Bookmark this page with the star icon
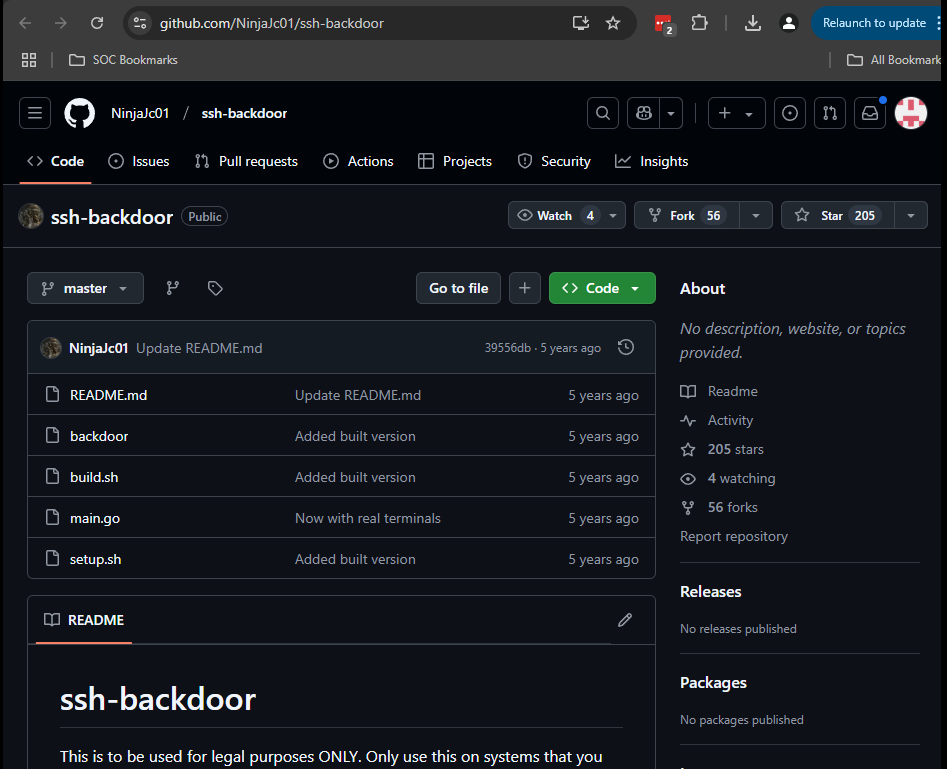This screenshot has height=769, width=947. click(613, 23)
